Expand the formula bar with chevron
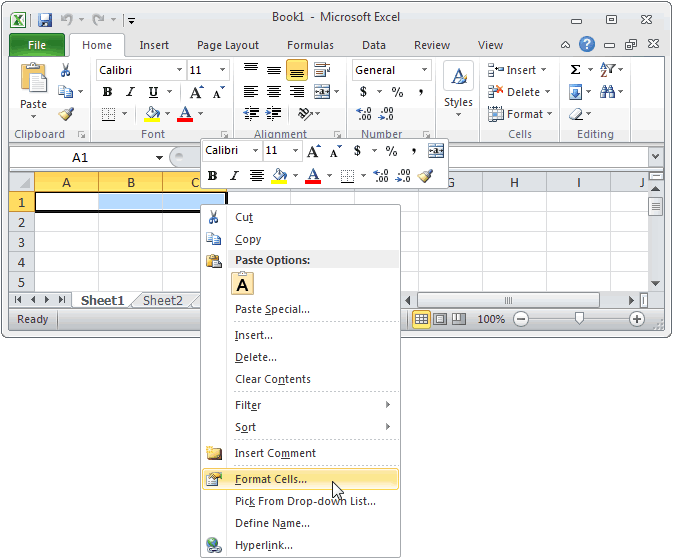Image resolution: width=673 pixels, height=560 pixels. (655, 157)
